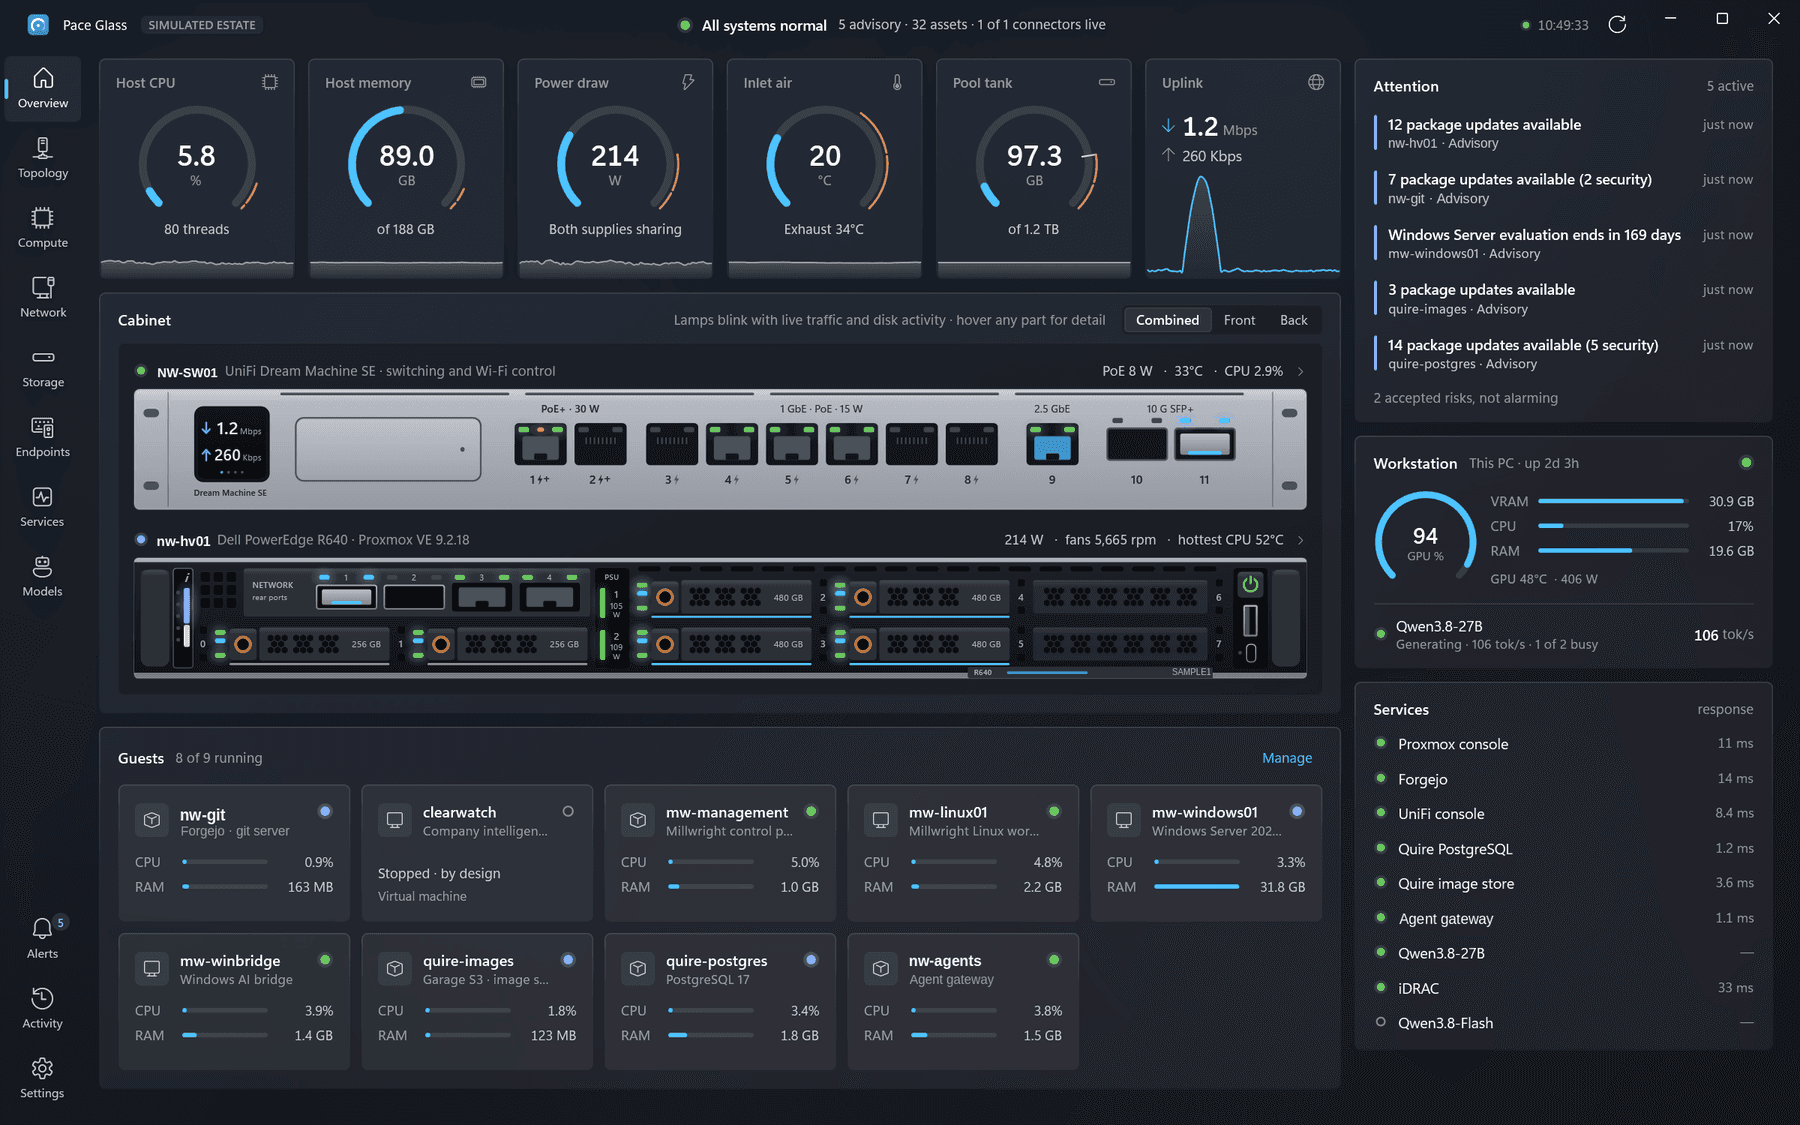Select the Proxmox console service row
The width and height of the screenshot is (1800, 1125).
point(1564,744)
